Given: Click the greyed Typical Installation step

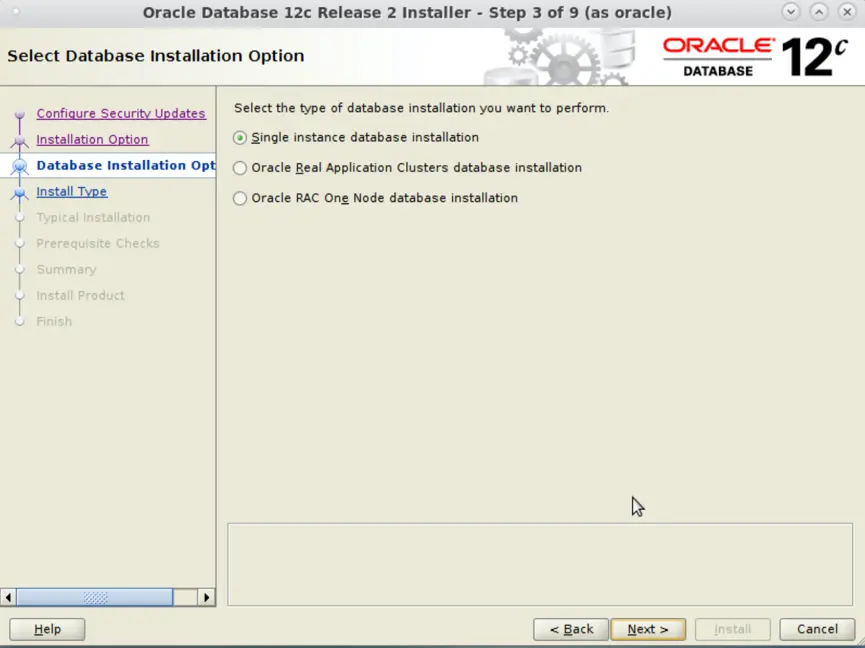Looking at the screenshot, I should (93, 217).
